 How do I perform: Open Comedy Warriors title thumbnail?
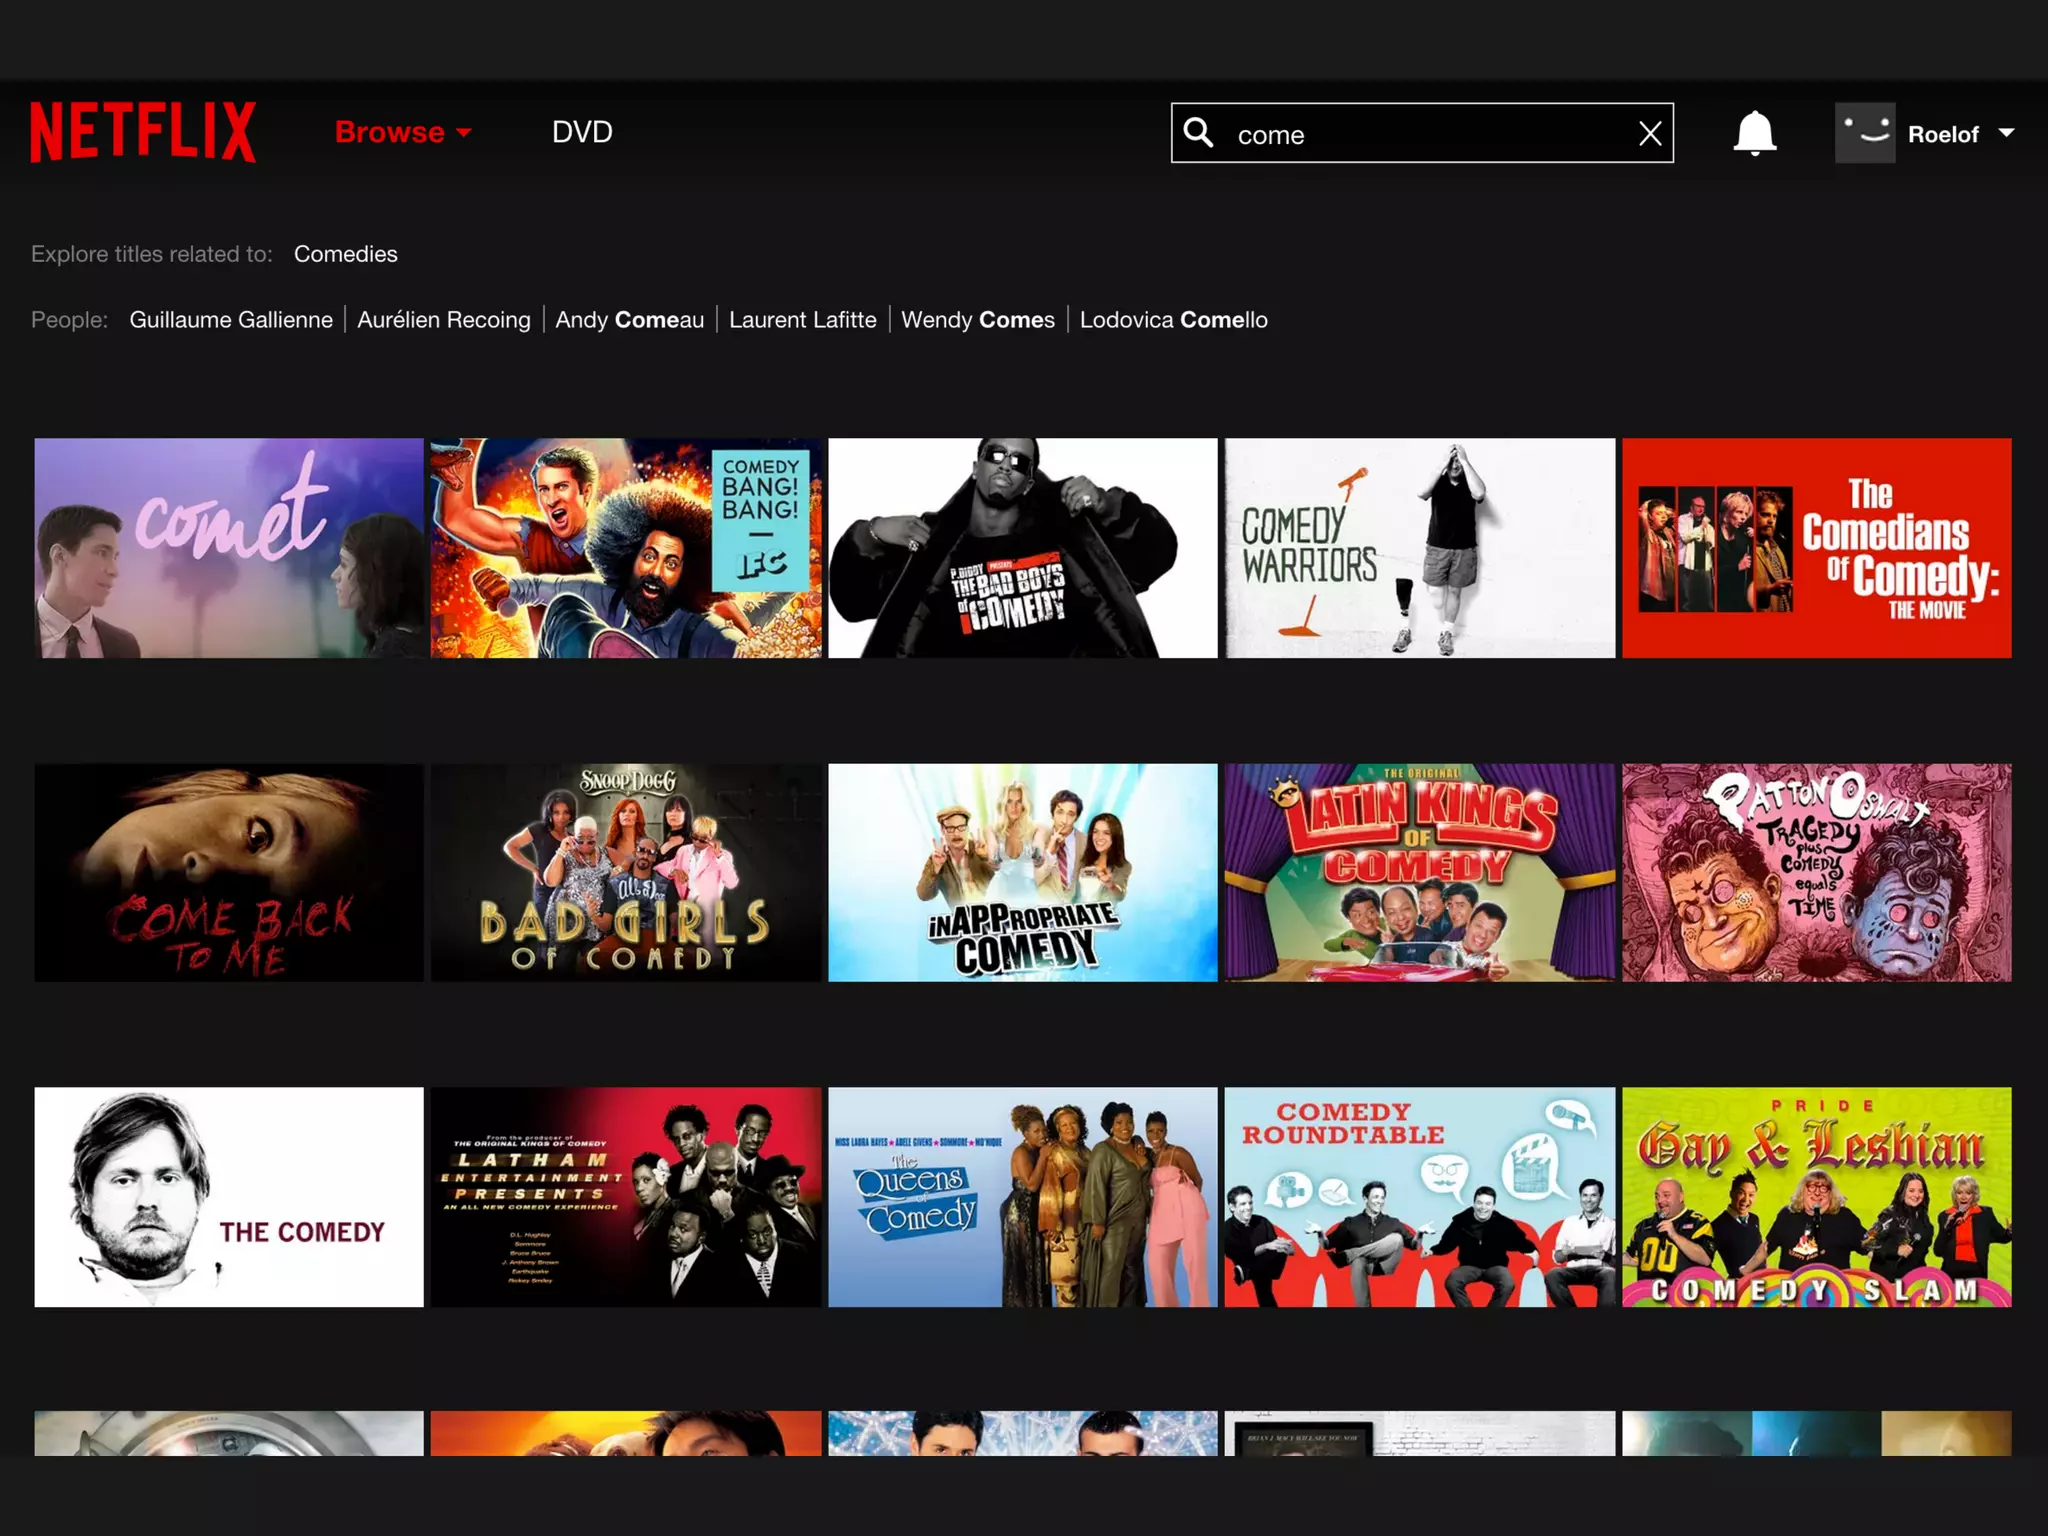tap(1419, 548)
